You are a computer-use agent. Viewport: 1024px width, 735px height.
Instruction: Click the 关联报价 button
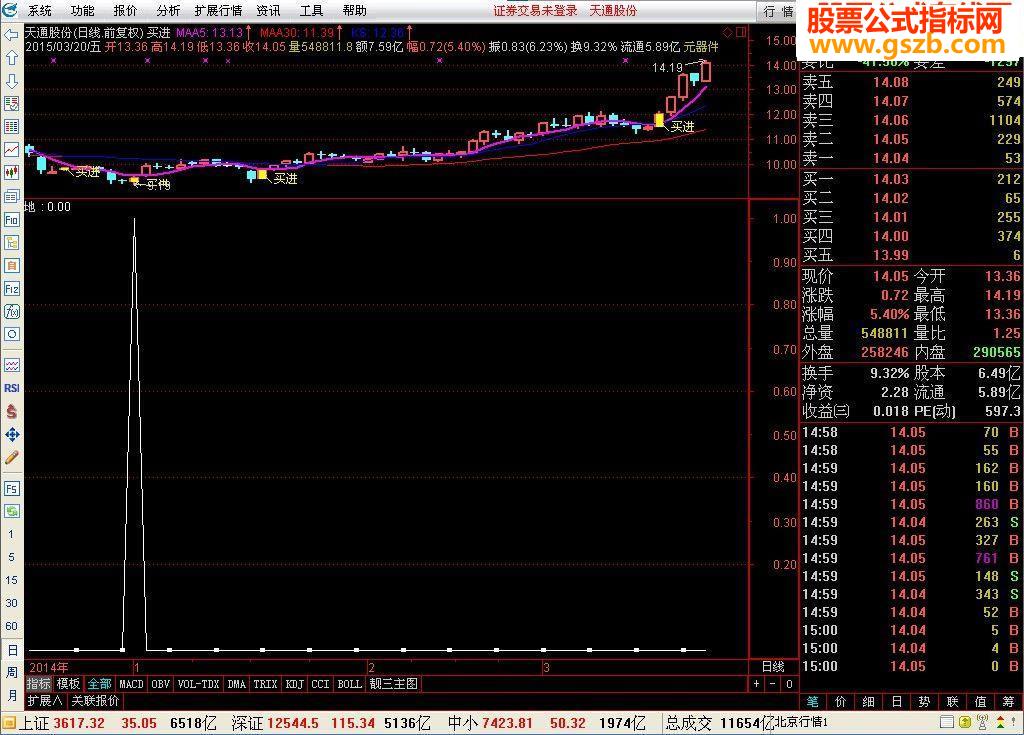tap(95, 701)
